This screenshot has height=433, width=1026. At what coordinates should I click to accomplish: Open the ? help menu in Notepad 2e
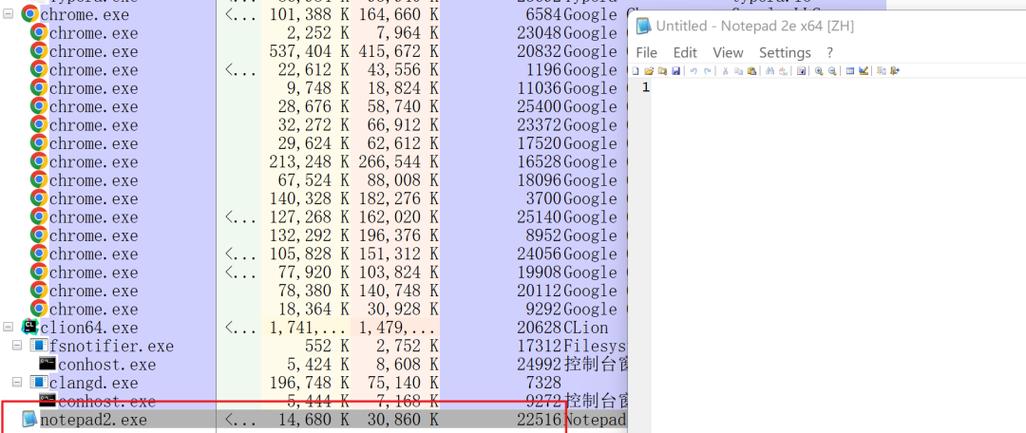point(830,52)
